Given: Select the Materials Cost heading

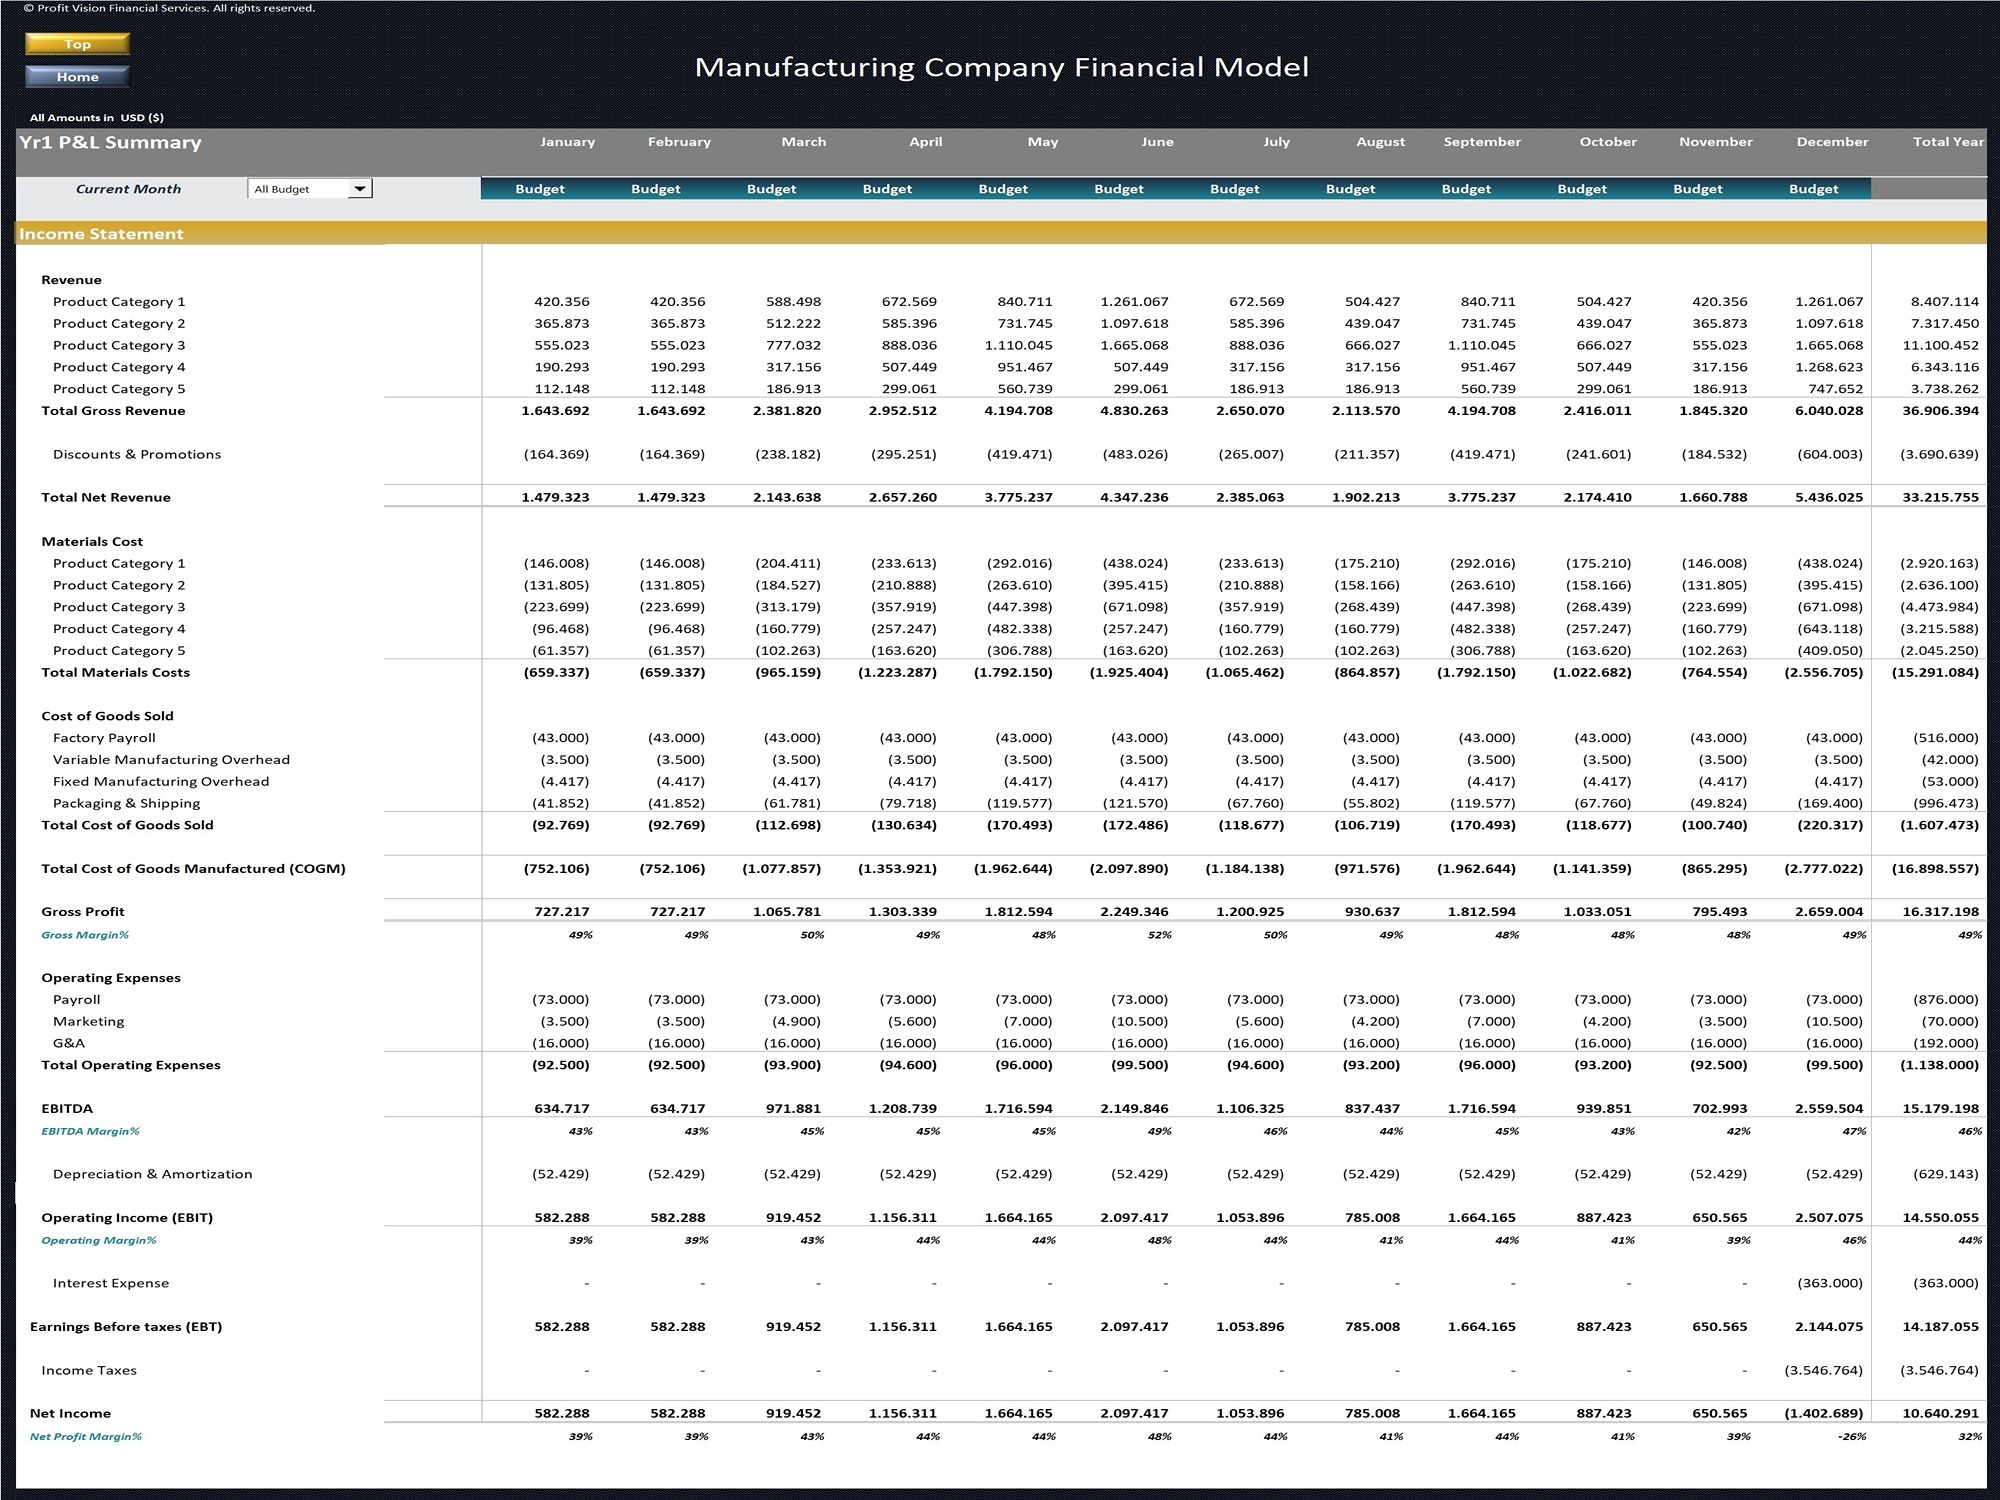Looking at the screenshot, I should pyautogui.click(x=92, y=541).
